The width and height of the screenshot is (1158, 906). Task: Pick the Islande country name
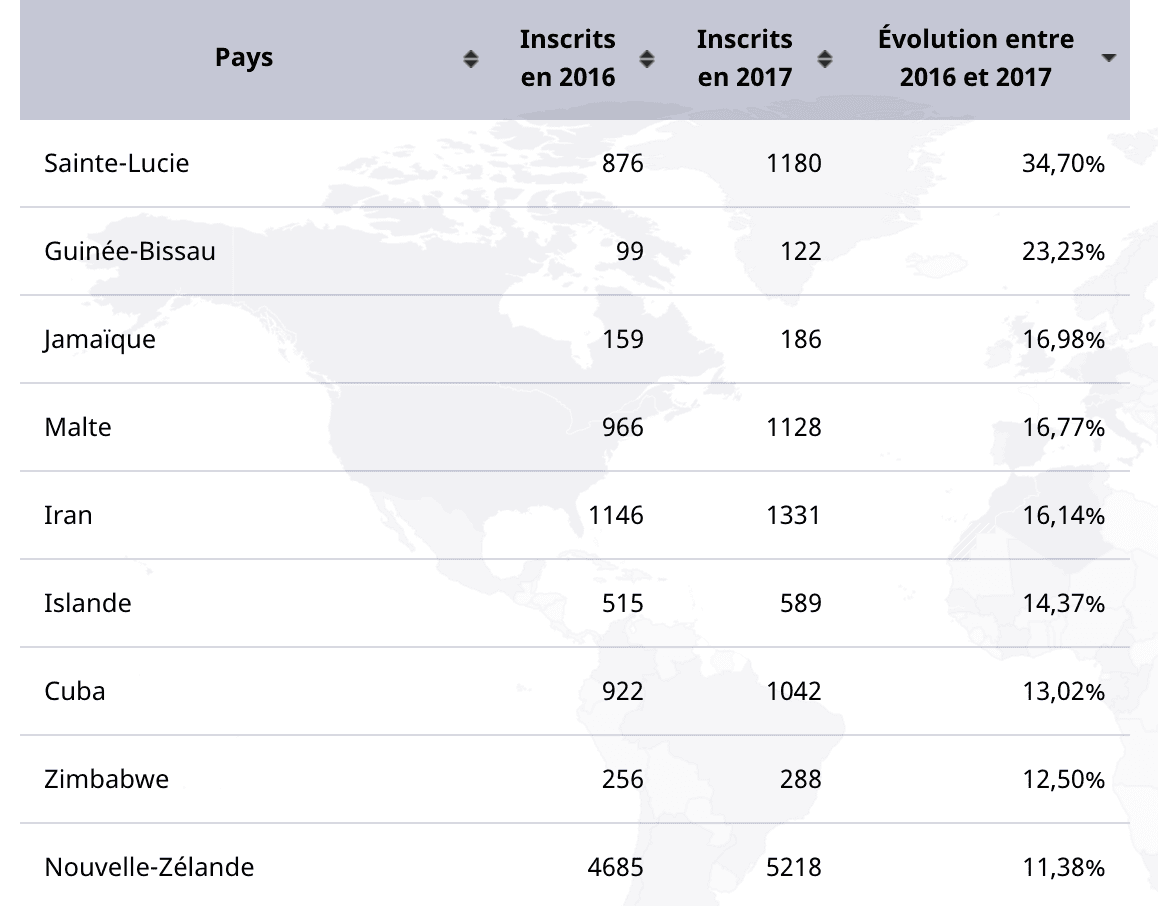point(88,603)
